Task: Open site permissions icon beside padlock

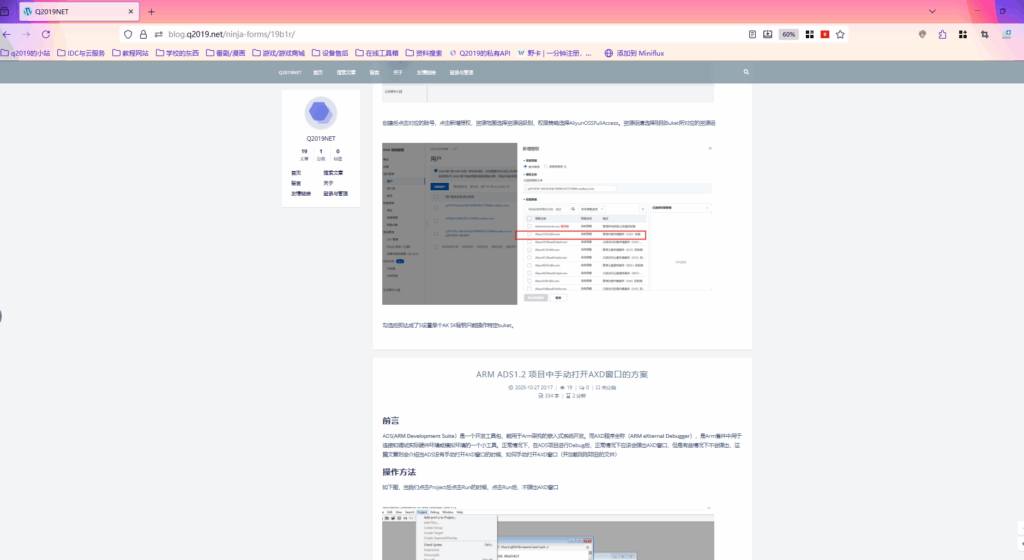Action: 158,34
